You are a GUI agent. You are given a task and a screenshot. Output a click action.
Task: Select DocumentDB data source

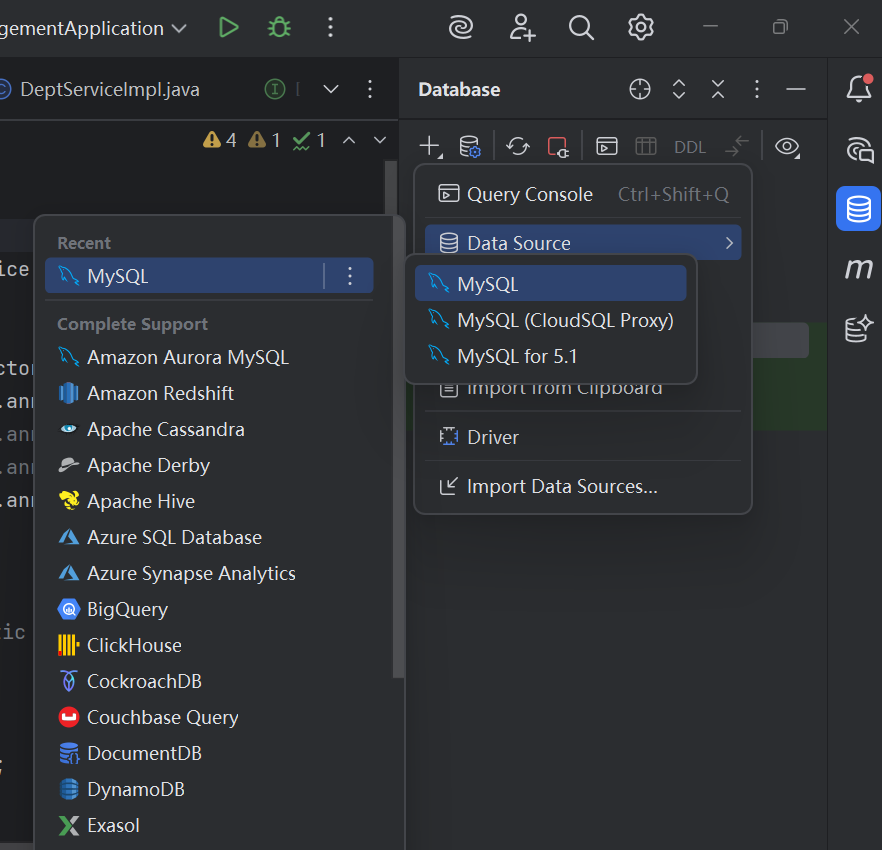pos(209,753)
